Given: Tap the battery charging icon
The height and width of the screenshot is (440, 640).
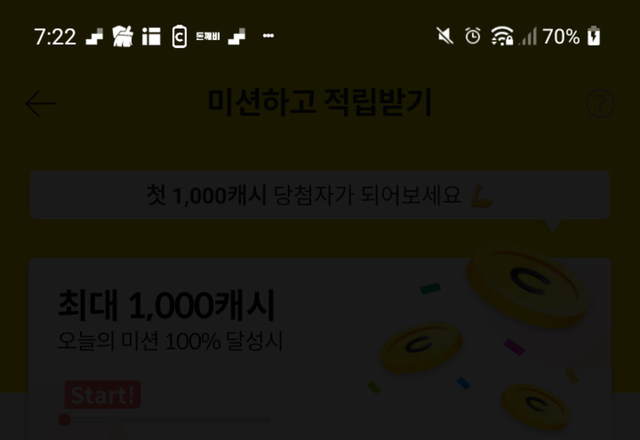Looking at the screenshot, I should coord(594,36).
